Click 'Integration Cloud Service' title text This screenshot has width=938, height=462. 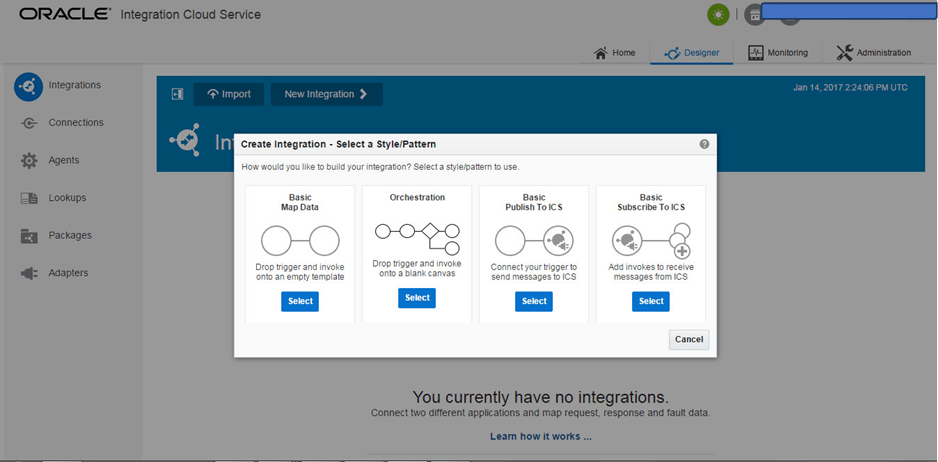[x=191, y=14]
